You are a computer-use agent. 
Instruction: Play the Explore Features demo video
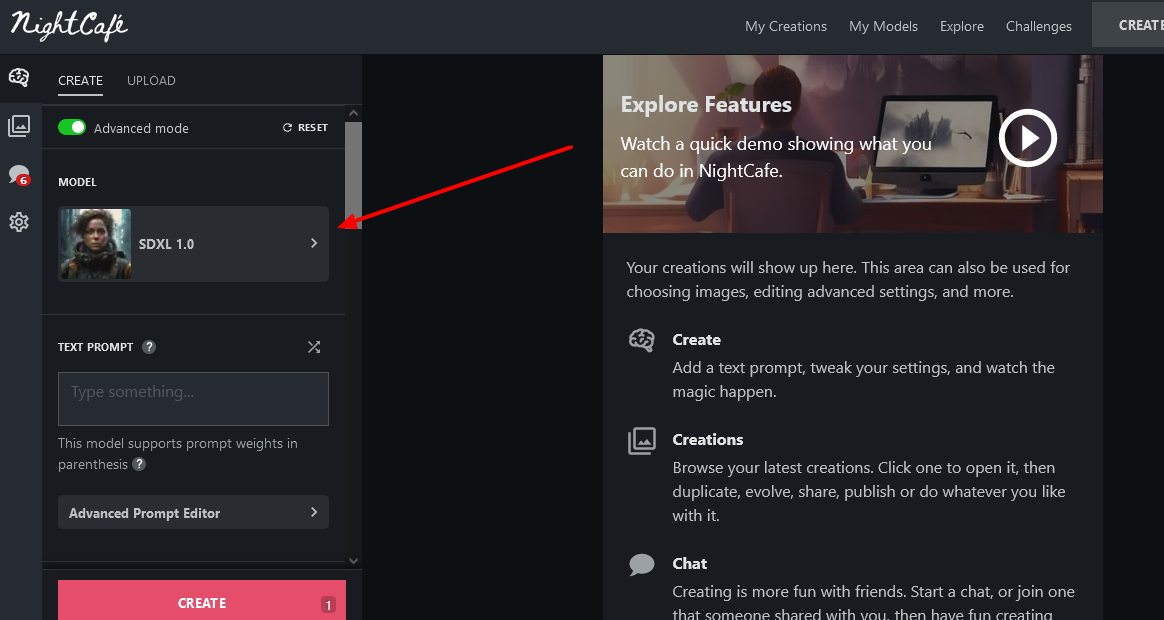[x=1027, y=138]
